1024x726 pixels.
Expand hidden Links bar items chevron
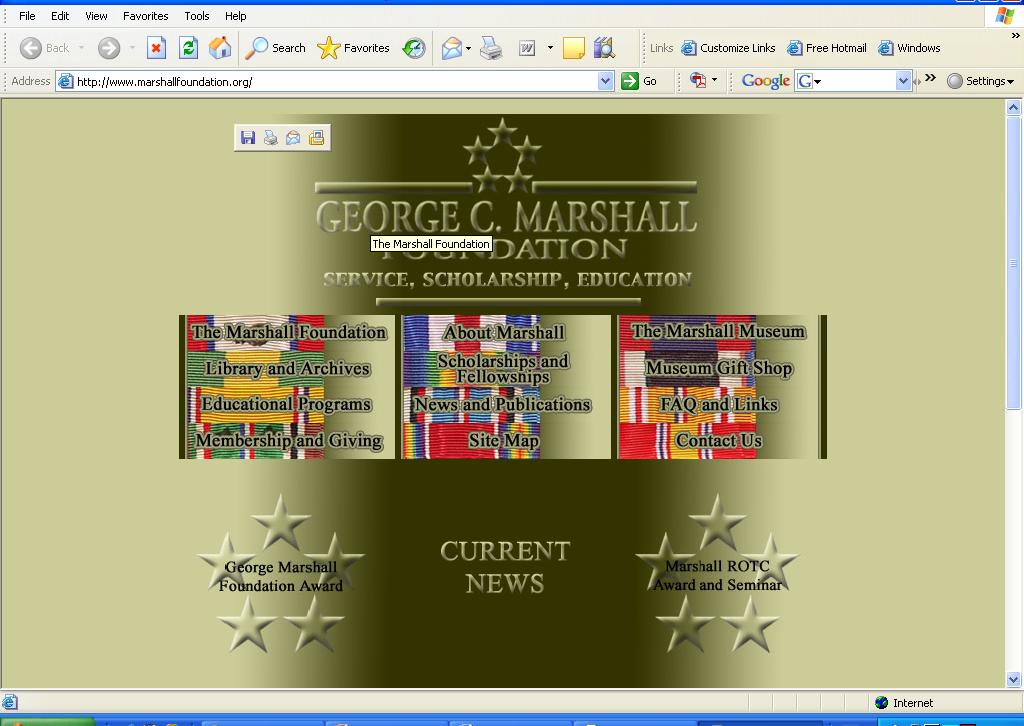point(1015,37)
